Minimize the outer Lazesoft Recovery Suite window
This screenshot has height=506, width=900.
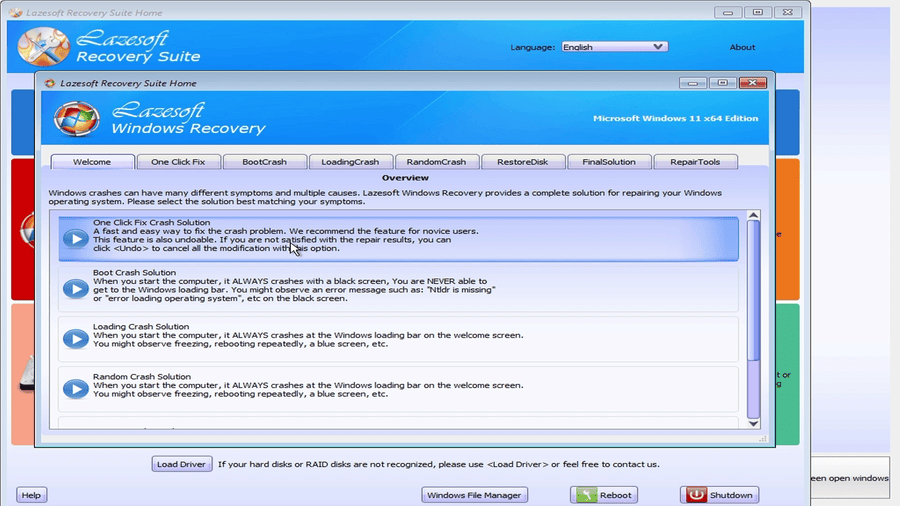(x=728, y=12)
